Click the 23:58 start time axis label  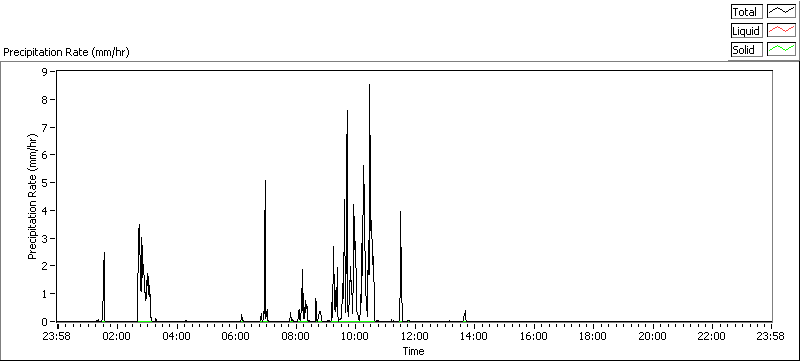point(57,337)
